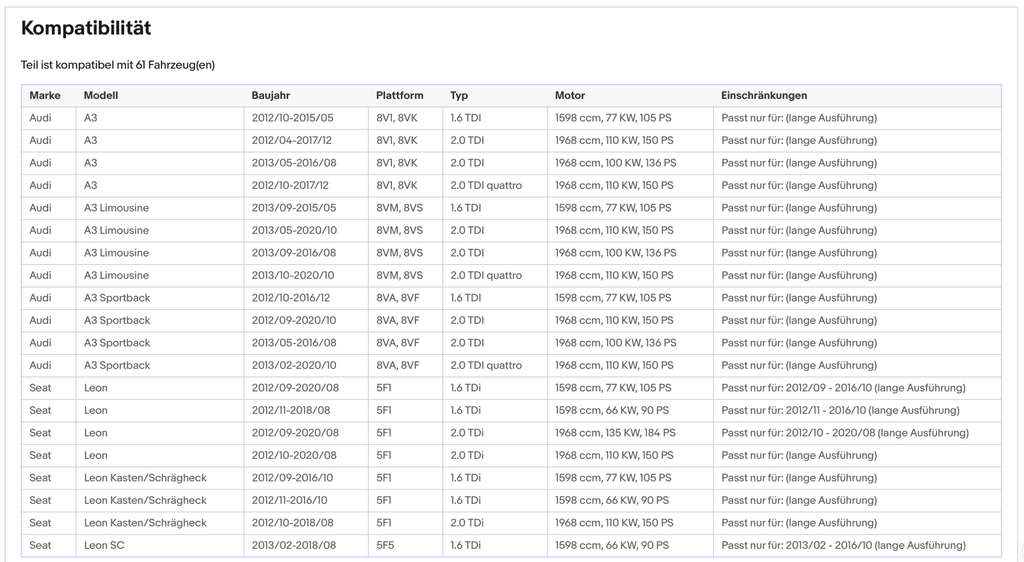Click the 2012/11-2018/08 Baujahr cell for Leon

point(306,411)
